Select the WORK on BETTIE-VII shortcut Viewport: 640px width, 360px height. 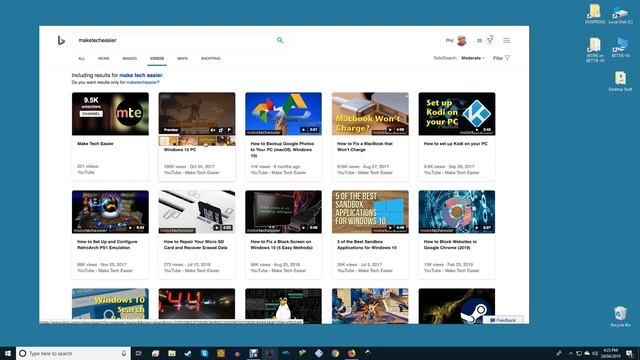point(595,50)
